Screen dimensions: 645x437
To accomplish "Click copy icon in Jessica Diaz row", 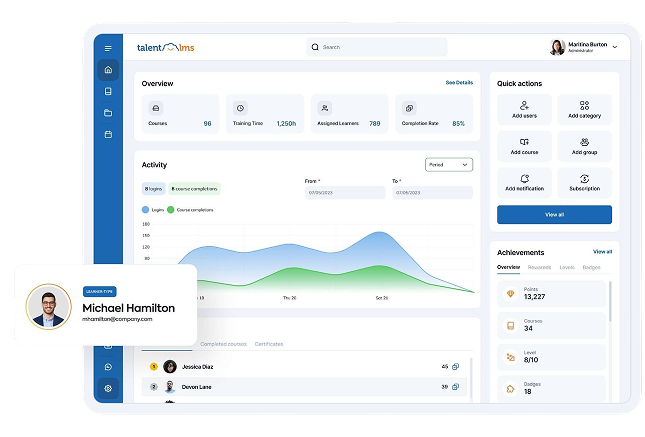I will (x=455, y=367).
